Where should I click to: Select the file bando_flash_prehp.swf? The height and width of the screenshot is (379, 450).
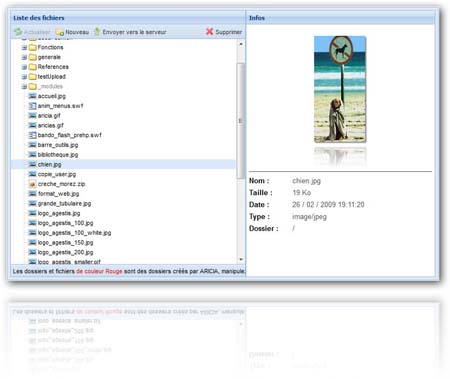click(x=69, y=135)
